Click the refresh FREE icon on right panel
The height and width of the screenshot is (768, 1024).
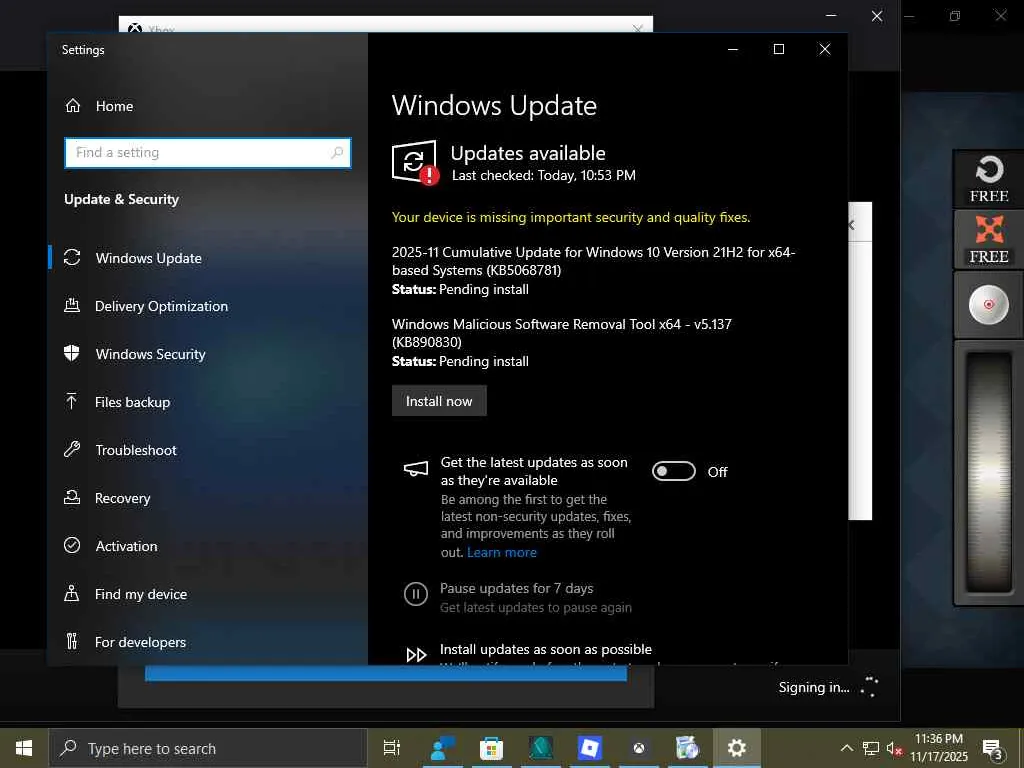[x=989, y=179]
